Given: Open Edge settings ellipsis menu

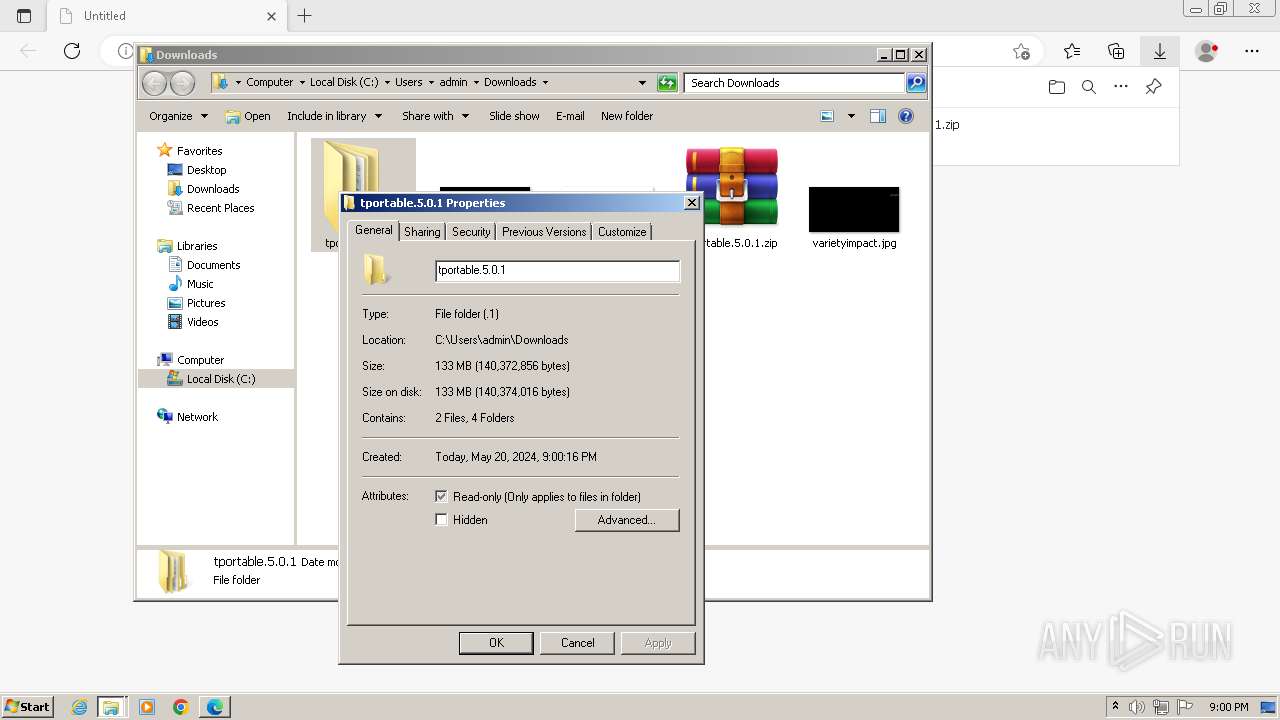Looking at the screenshot, I should click(x=1252, y=51).
